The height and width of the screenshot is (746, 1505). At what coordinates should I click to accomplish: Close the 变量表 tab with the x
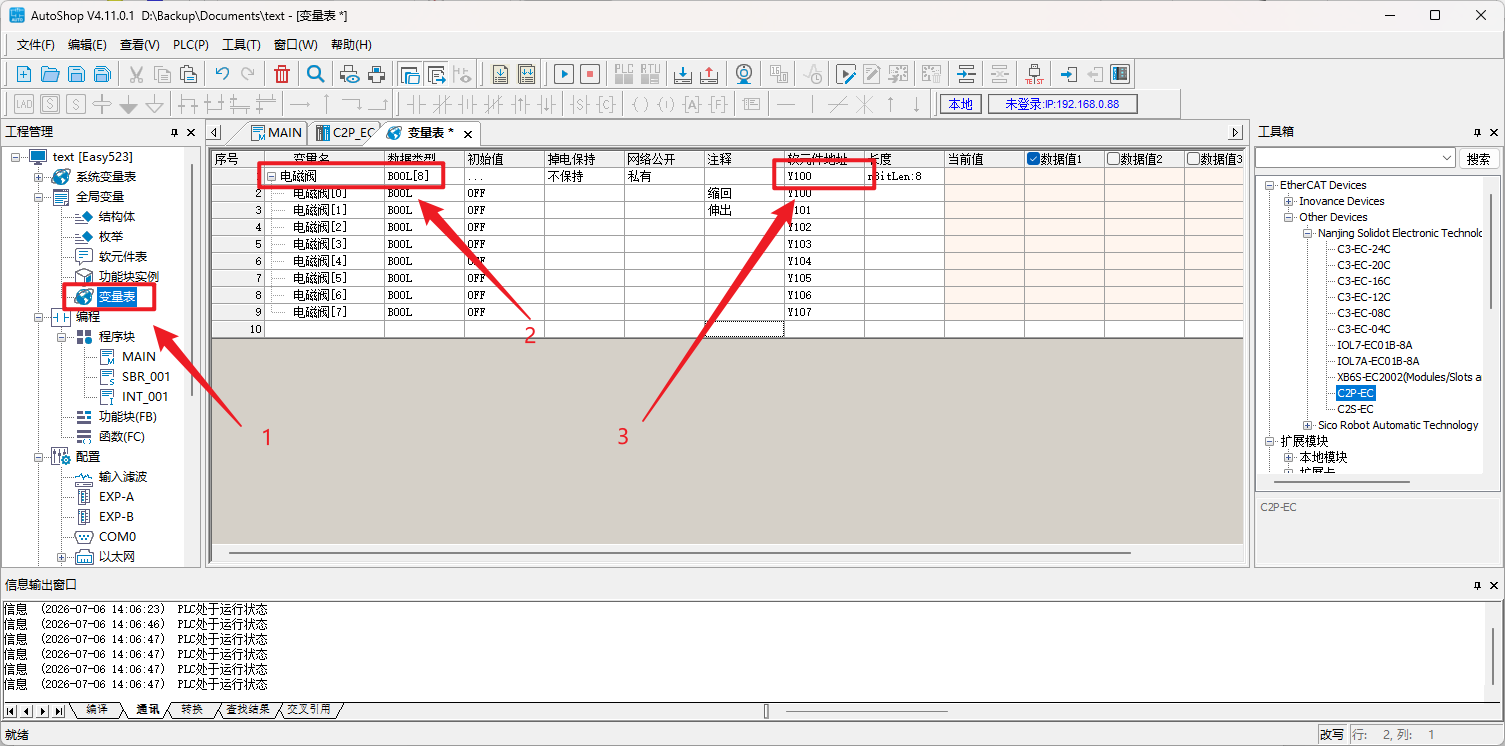[467, 134]
